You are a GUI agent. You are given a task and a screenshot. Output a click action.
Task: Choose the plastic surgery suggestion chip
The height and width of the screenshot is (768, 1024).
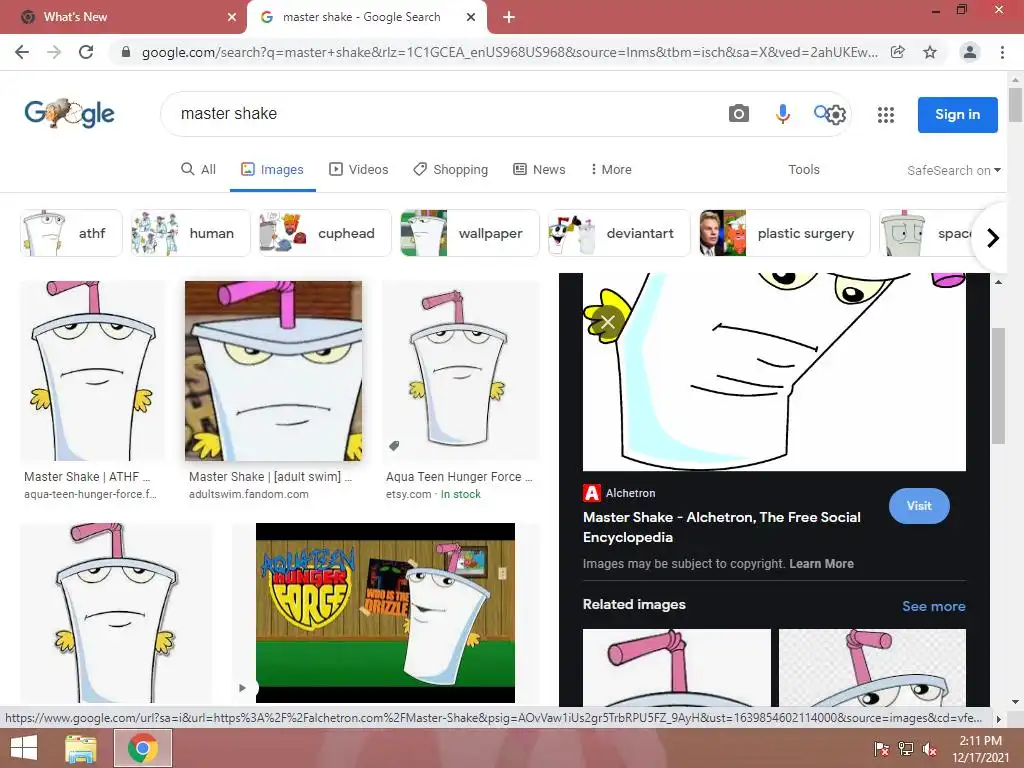pyautogui.click(x=785, y=233)
